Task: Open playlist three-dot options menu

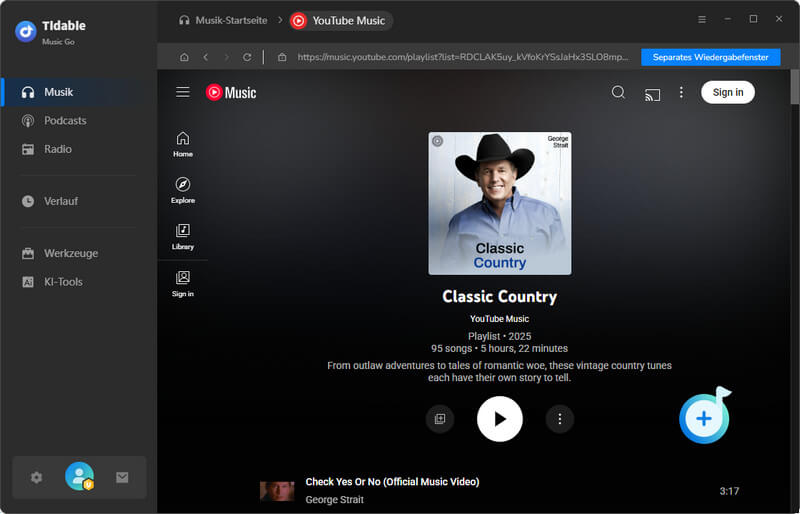Action: (560, 419)
